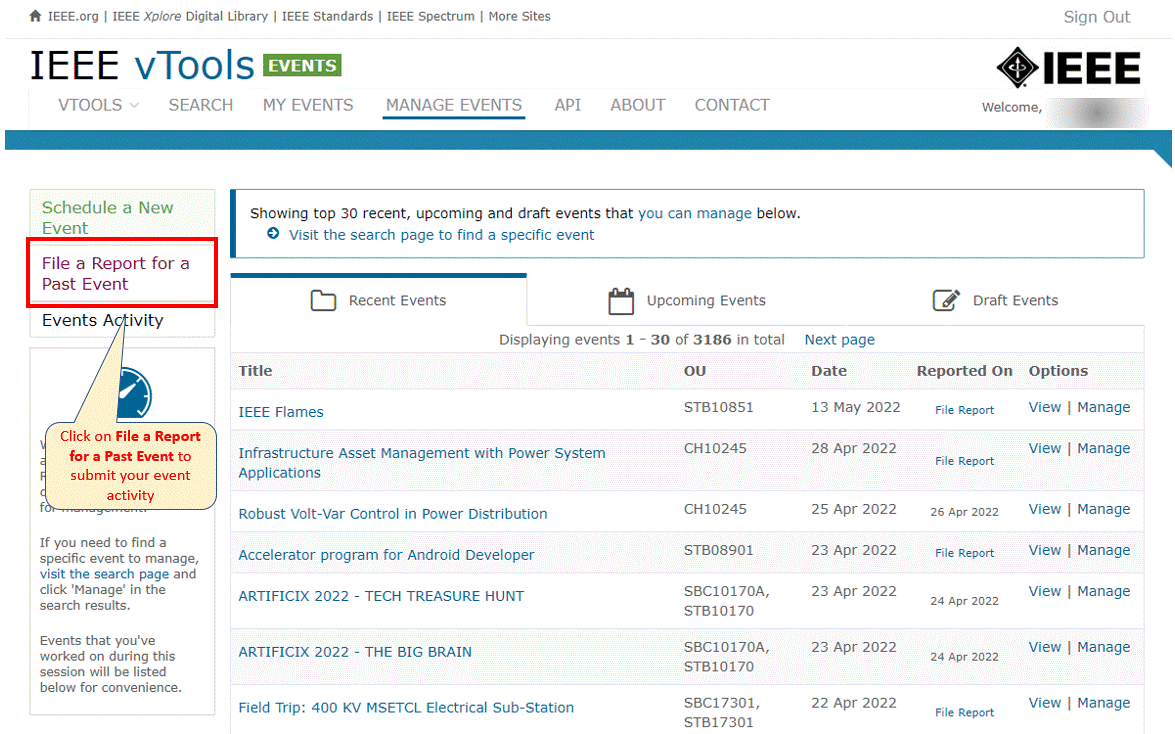Viewport: 1175px width, 734px height.
Task: Visit the search page to find a specific event
Action: 441,235
